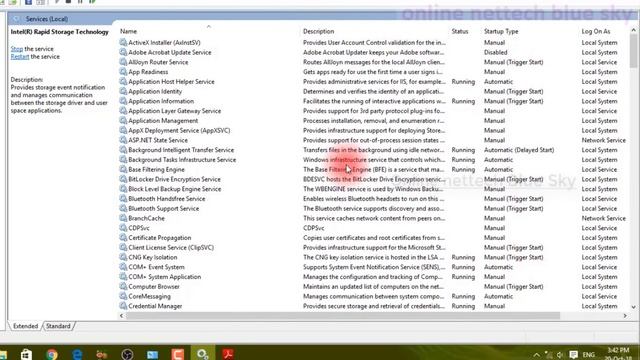This screenshot has width=640, height=360.
Task: Click the Services gears icon in taskbar
Action: (x=202, y=354)
